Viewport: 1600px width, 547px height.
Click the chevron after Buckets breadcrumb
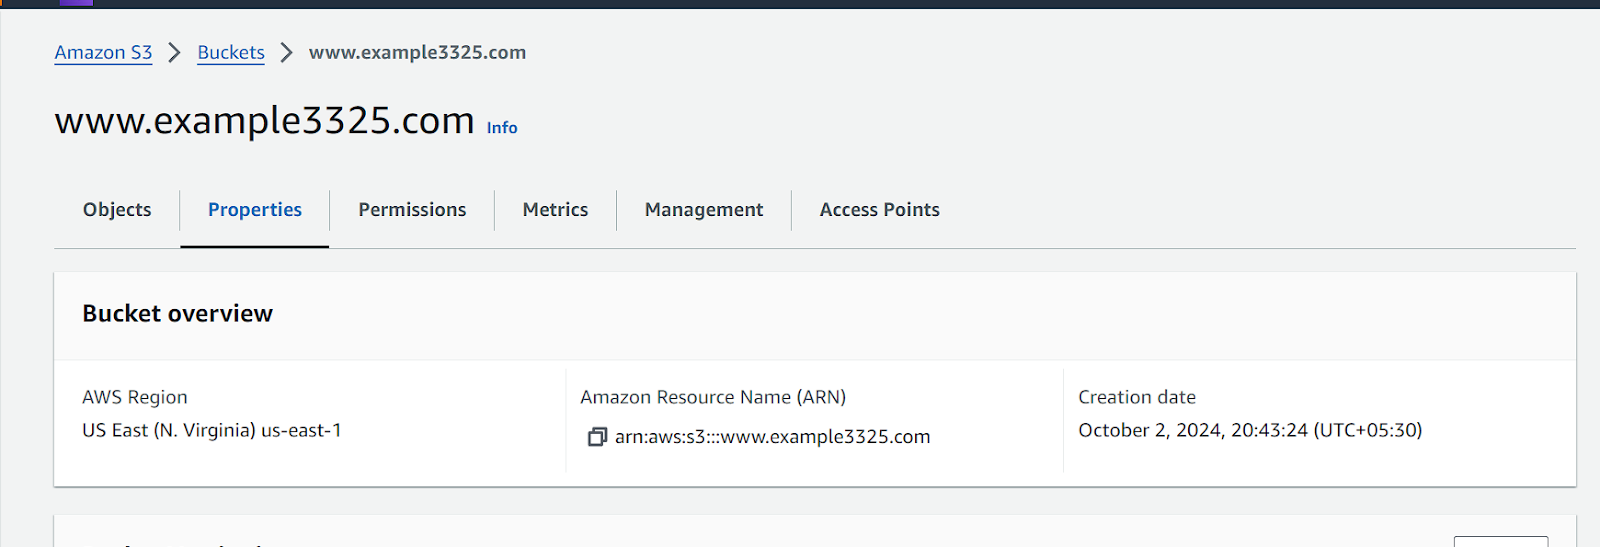[287, 53]
